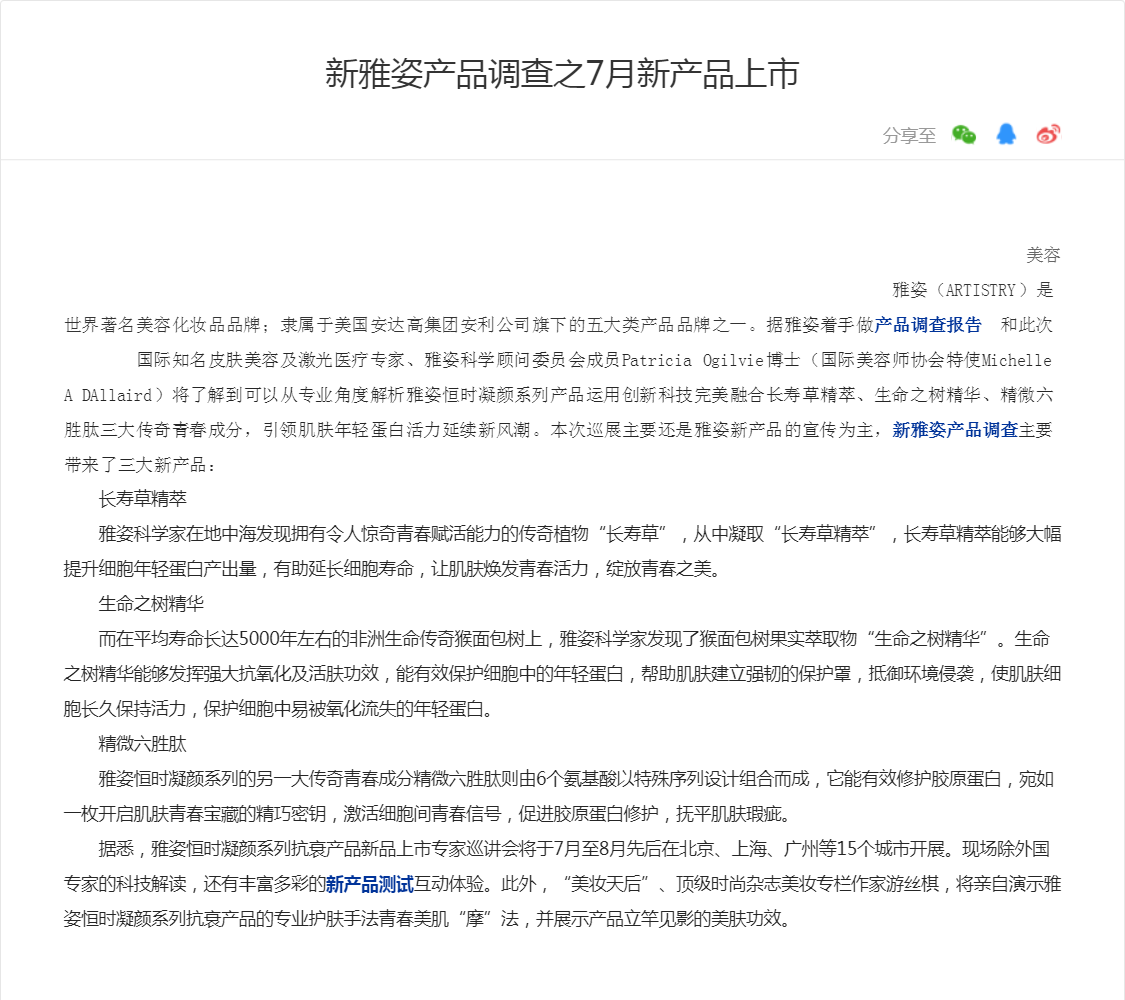Share the article to Weibo
This screenshot has width=1125, height=1000.
click(x=1048, y=134)
